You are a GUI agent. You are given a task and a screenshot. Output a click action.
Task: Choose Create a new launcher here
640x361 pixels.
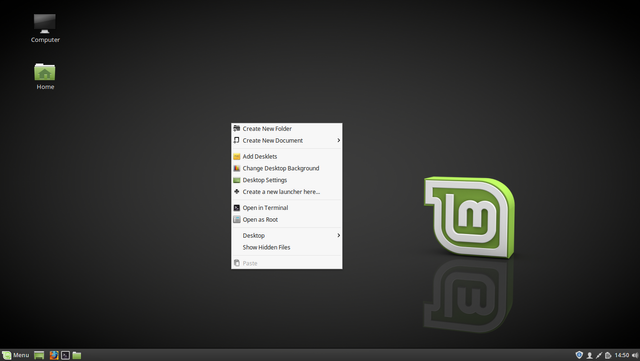tap(287, 192)
